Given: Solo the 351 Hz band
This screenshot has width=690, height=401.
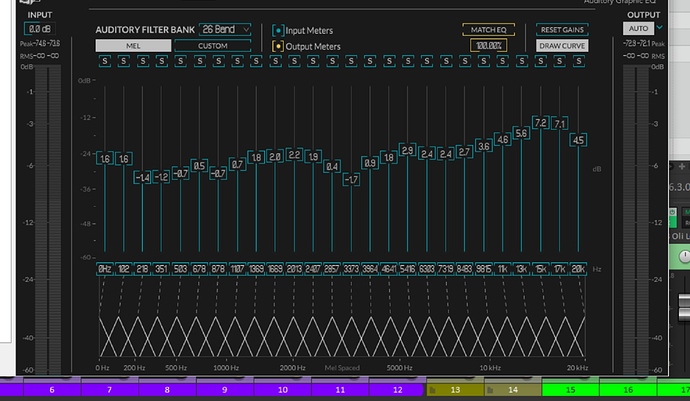Looking at the screenshot, I should [x=161, y=61].
